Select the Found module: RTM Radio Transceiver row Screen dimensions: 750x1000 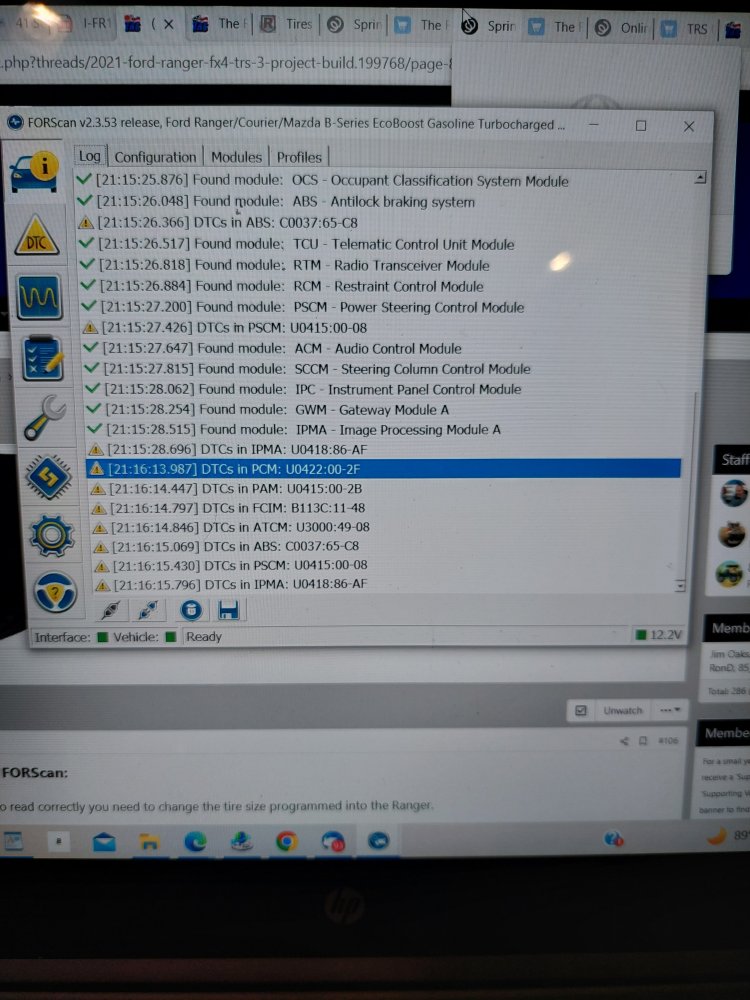[284, 265]
